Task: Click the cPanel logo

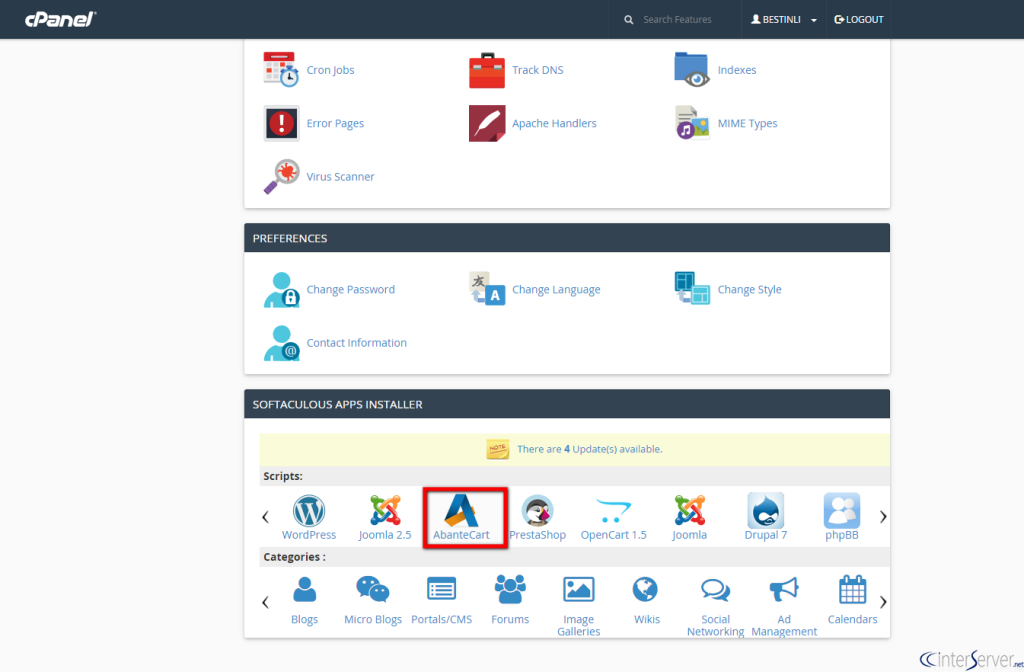Action: [x=61, y=20]
